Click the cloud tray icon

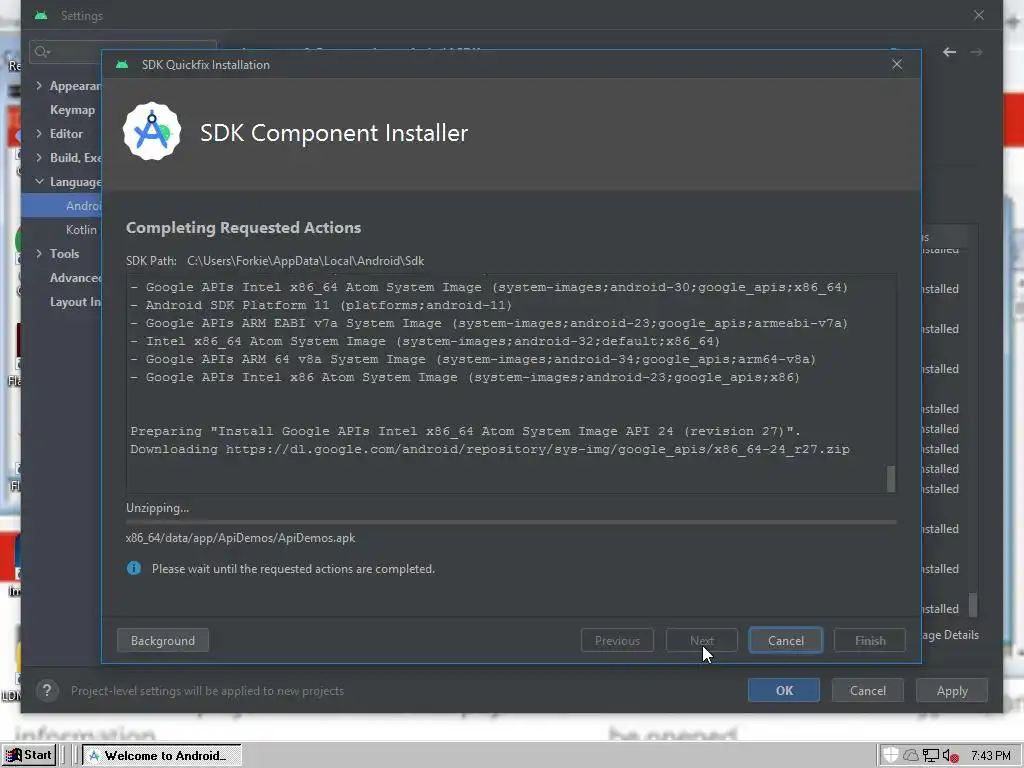pyautogui.click(x=910, y=756)
